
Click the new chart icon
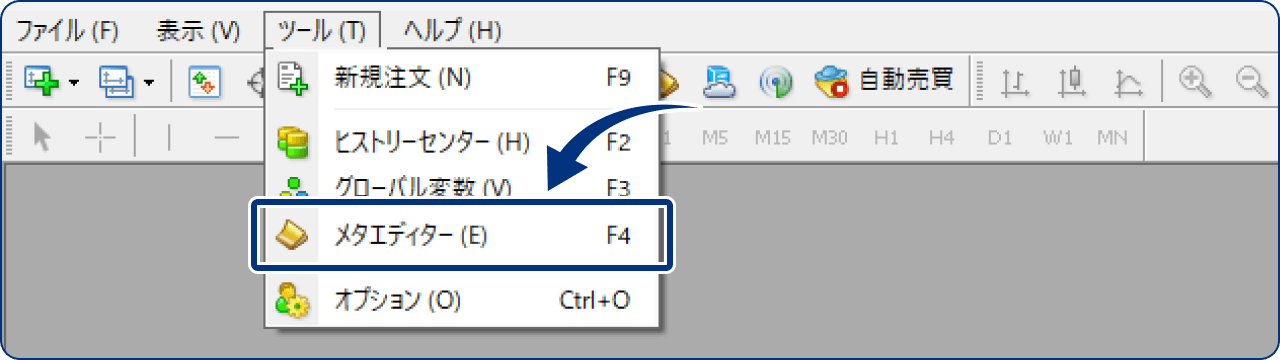pos(43,81)
